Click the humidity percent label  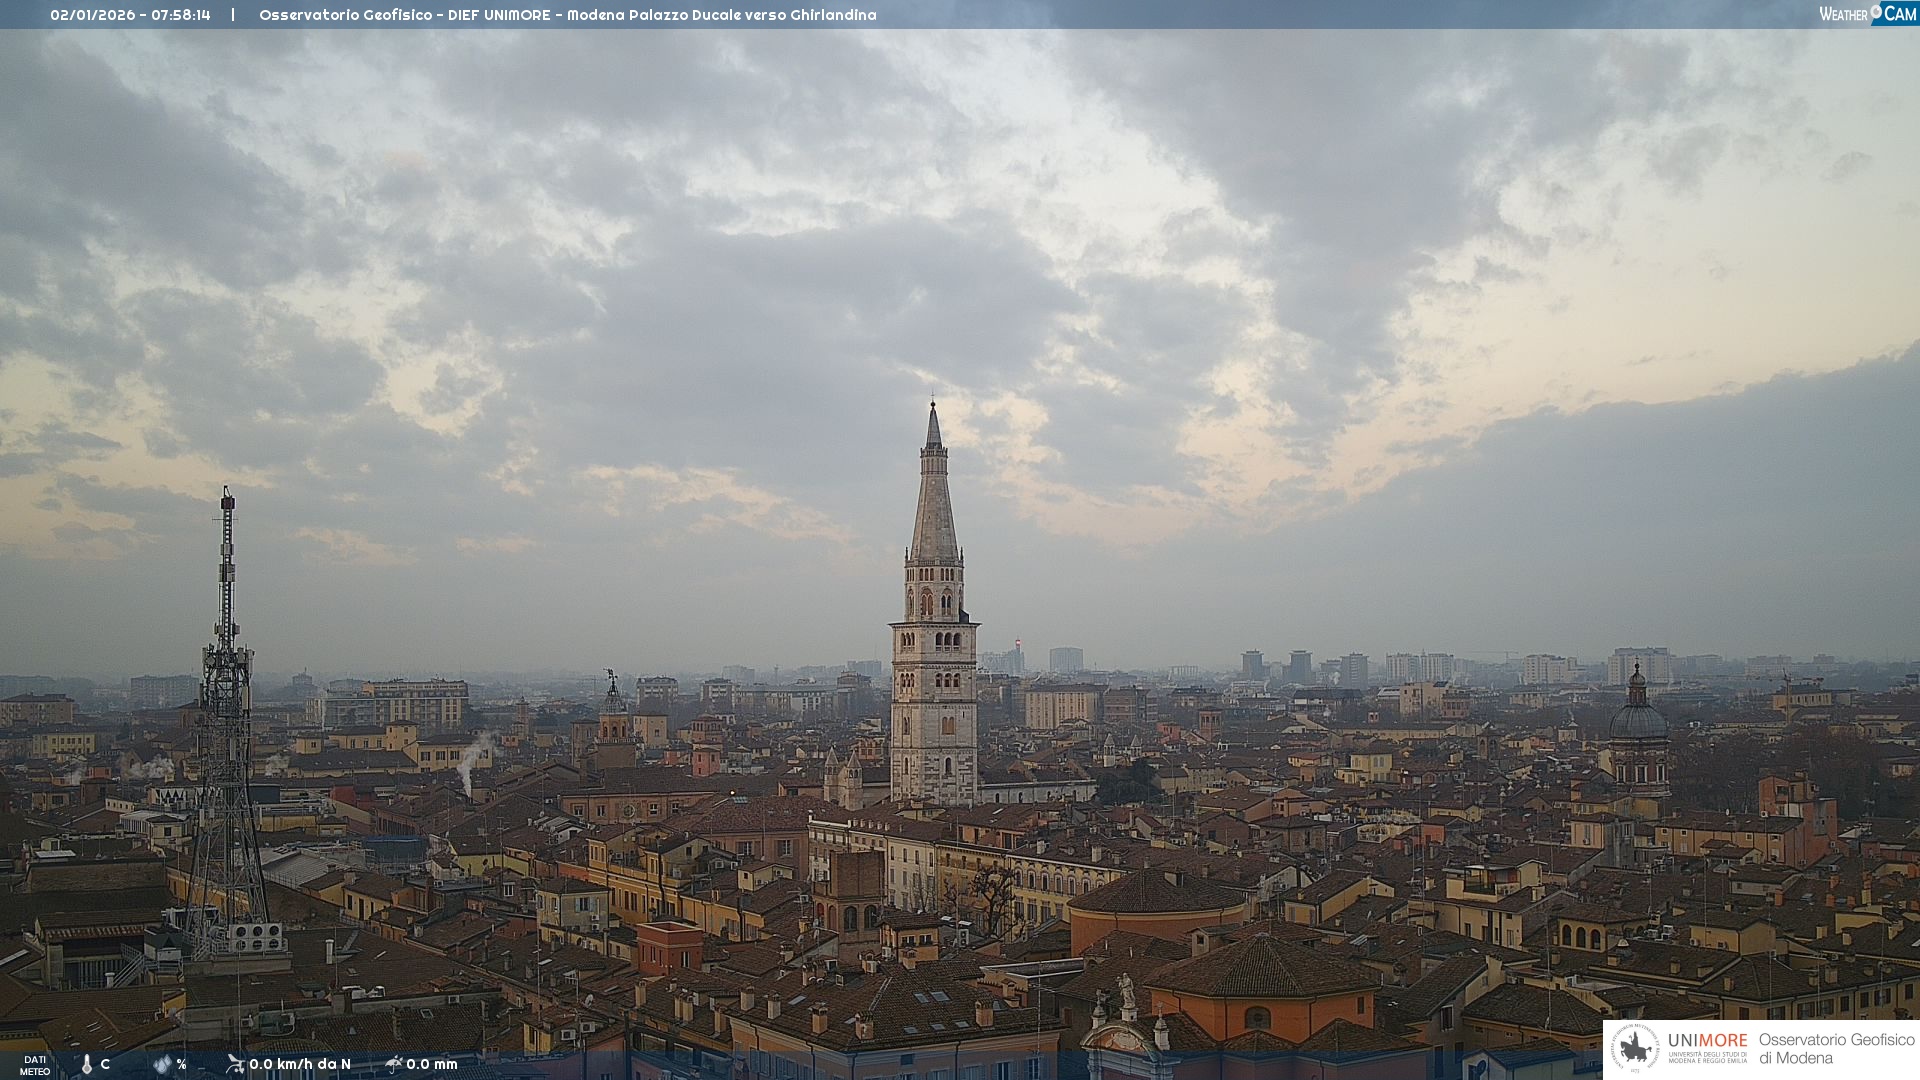coord(181,1064)
